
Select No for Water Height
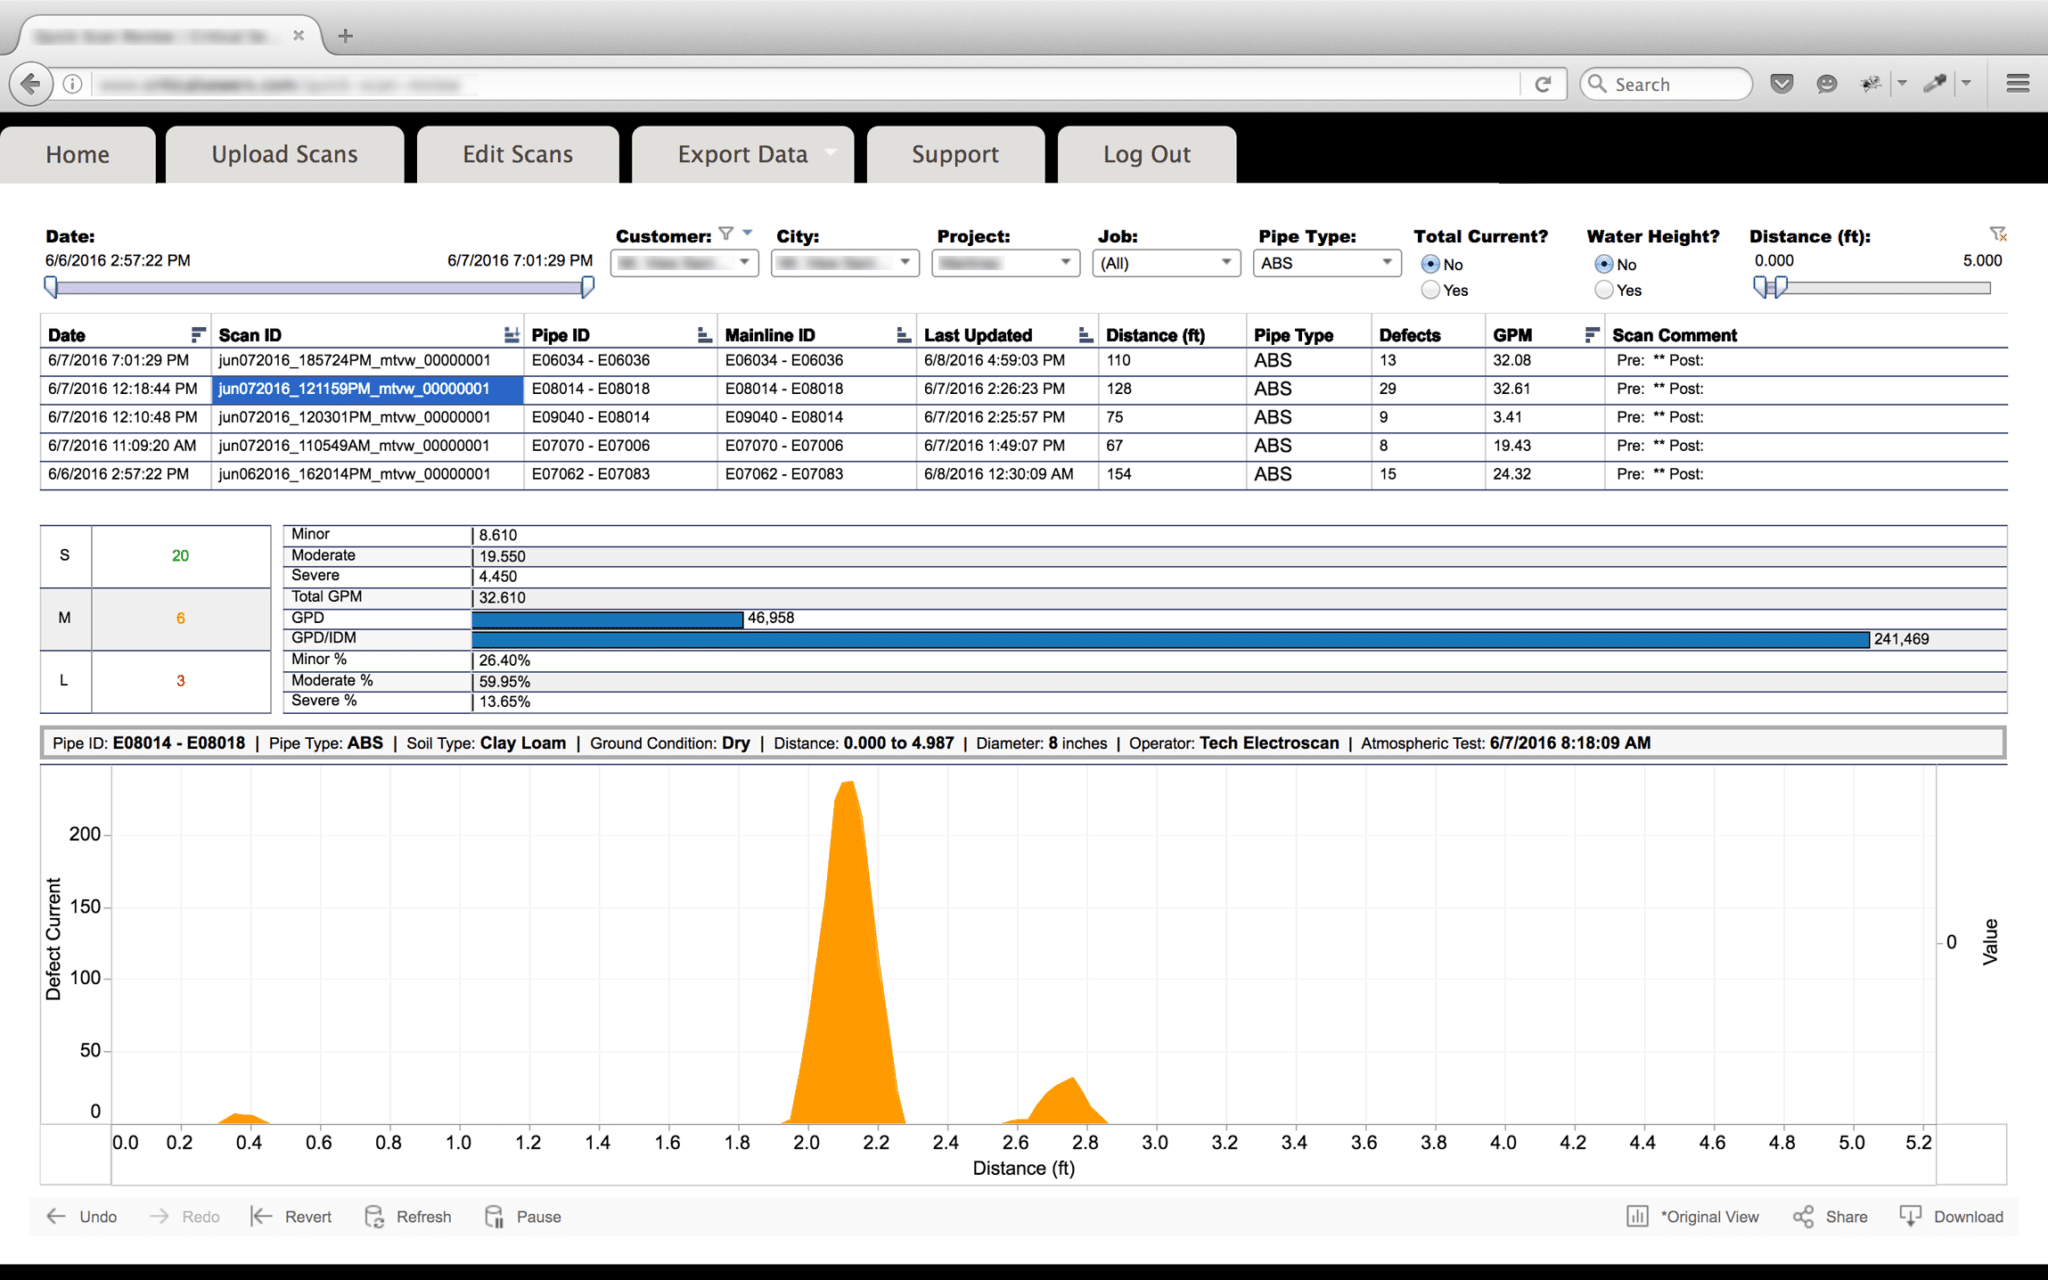coord(1604,264)
